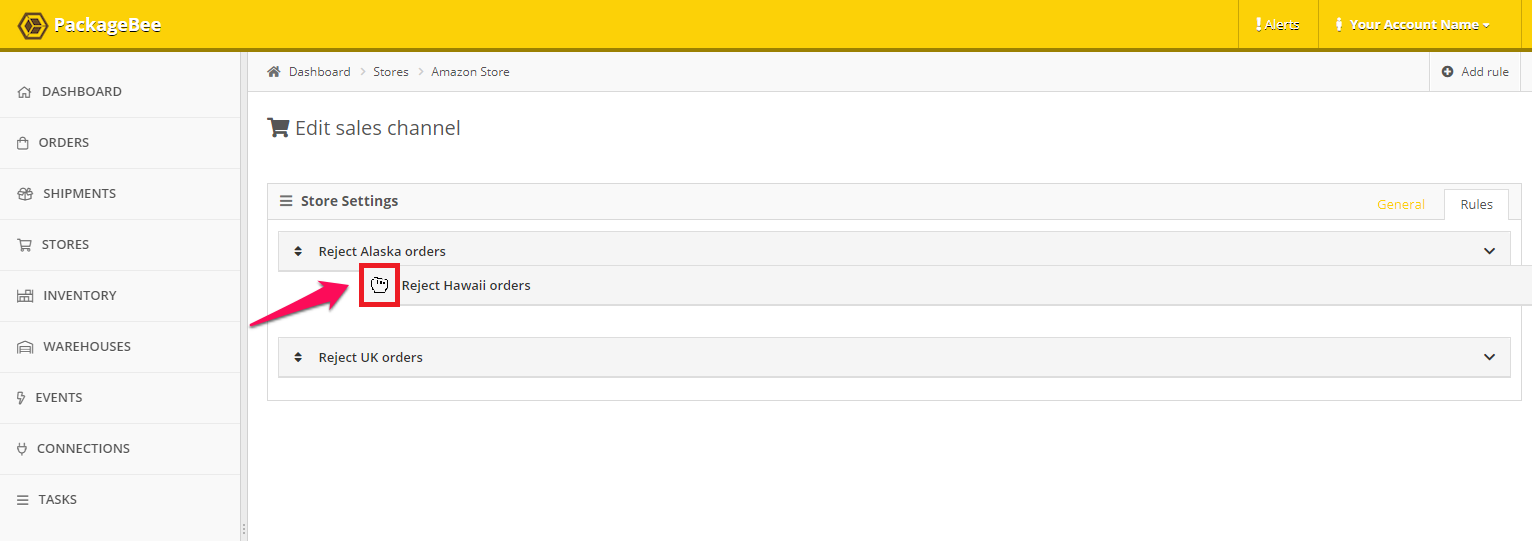Click the home icon in breadcrumb
This screenshot has width=1532, height=541.
[274, 72]
